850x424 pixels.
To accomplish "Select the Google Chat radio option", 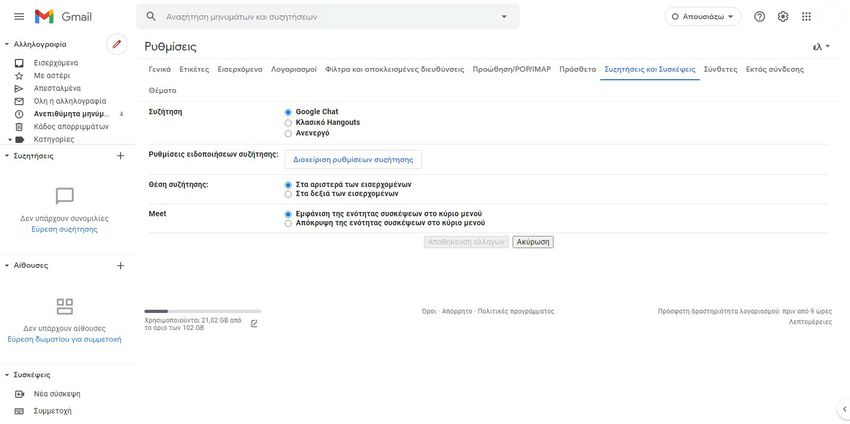I will coord(288,112).
